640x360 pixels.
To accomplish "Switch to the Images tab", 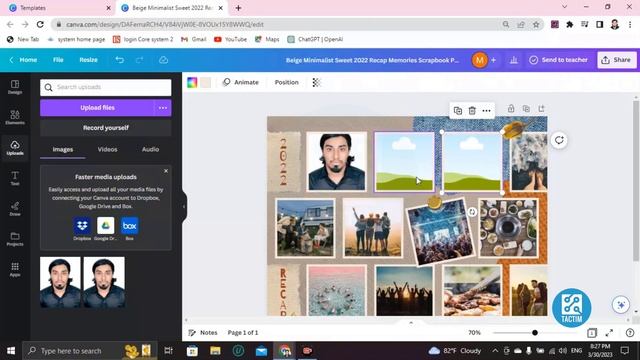I will [x=63, y=149].
